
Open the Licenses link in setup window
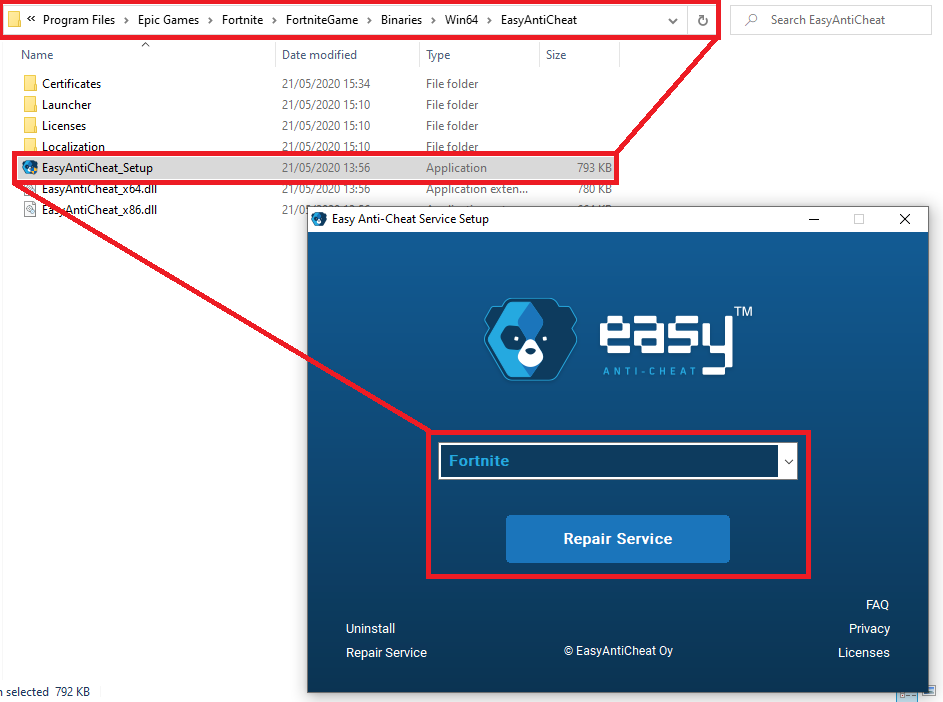(x=864, y=653)
